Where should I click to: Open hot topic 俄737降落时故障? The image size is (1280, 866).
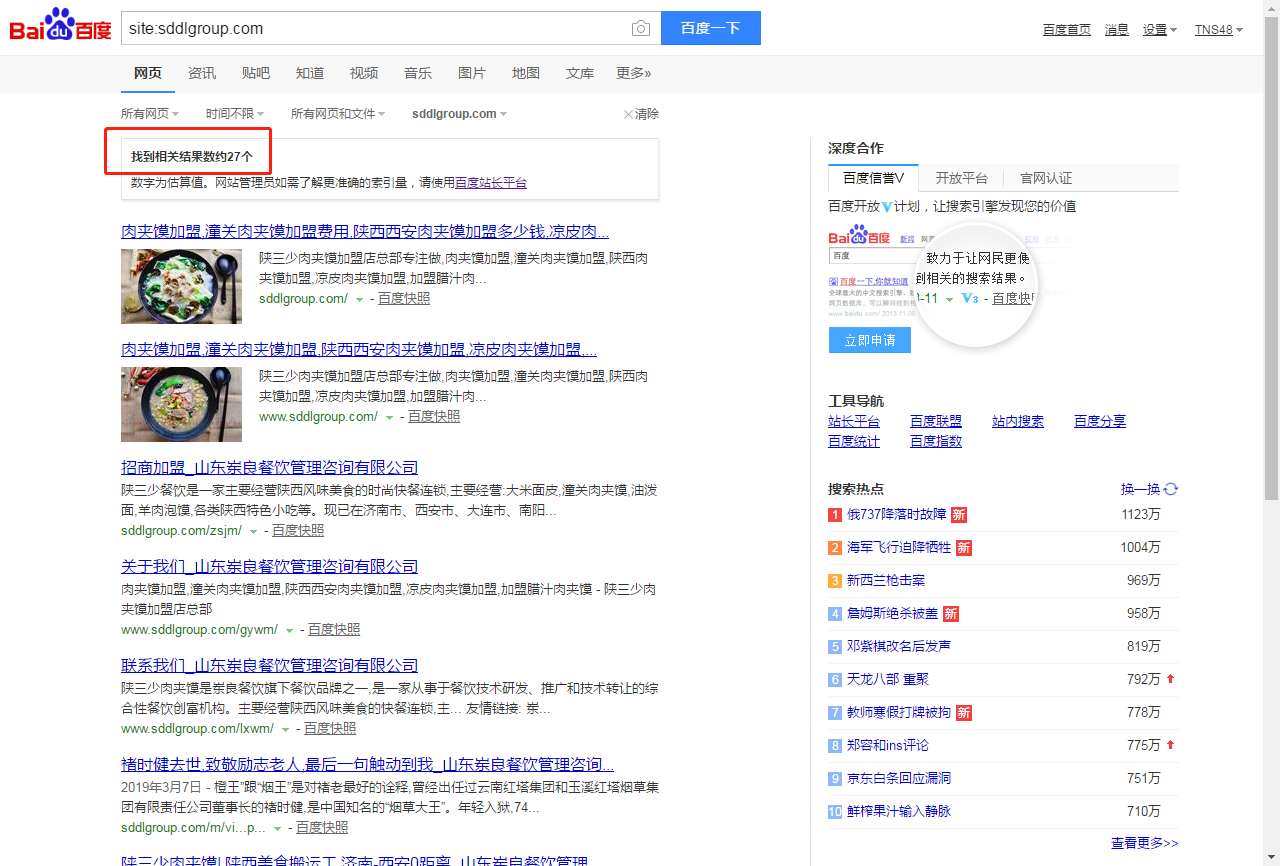pos(897,515)
